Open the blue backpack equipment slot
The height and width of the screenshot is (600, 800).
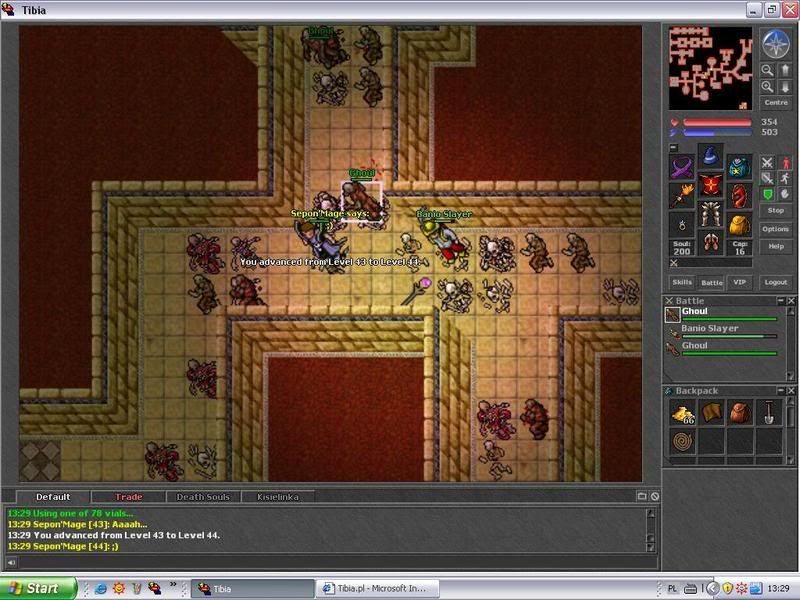tap(739, 167)
